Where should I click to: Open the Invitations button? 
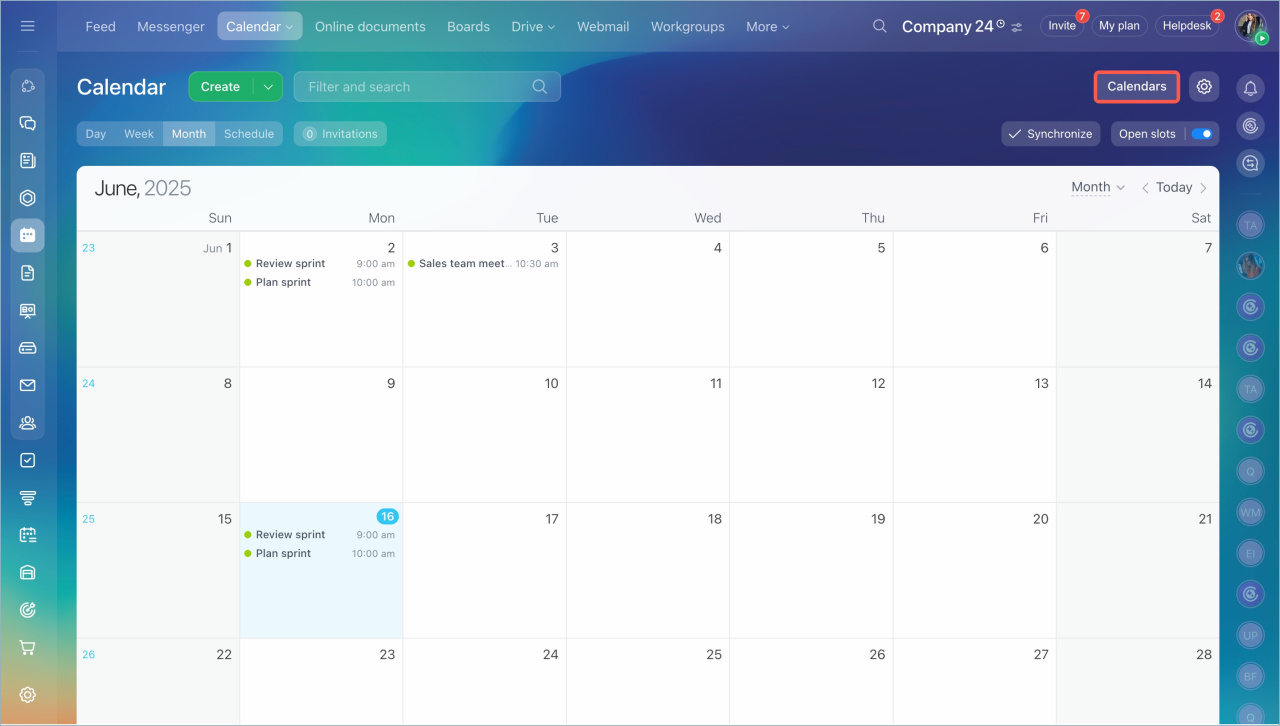[x=340, y=134]
